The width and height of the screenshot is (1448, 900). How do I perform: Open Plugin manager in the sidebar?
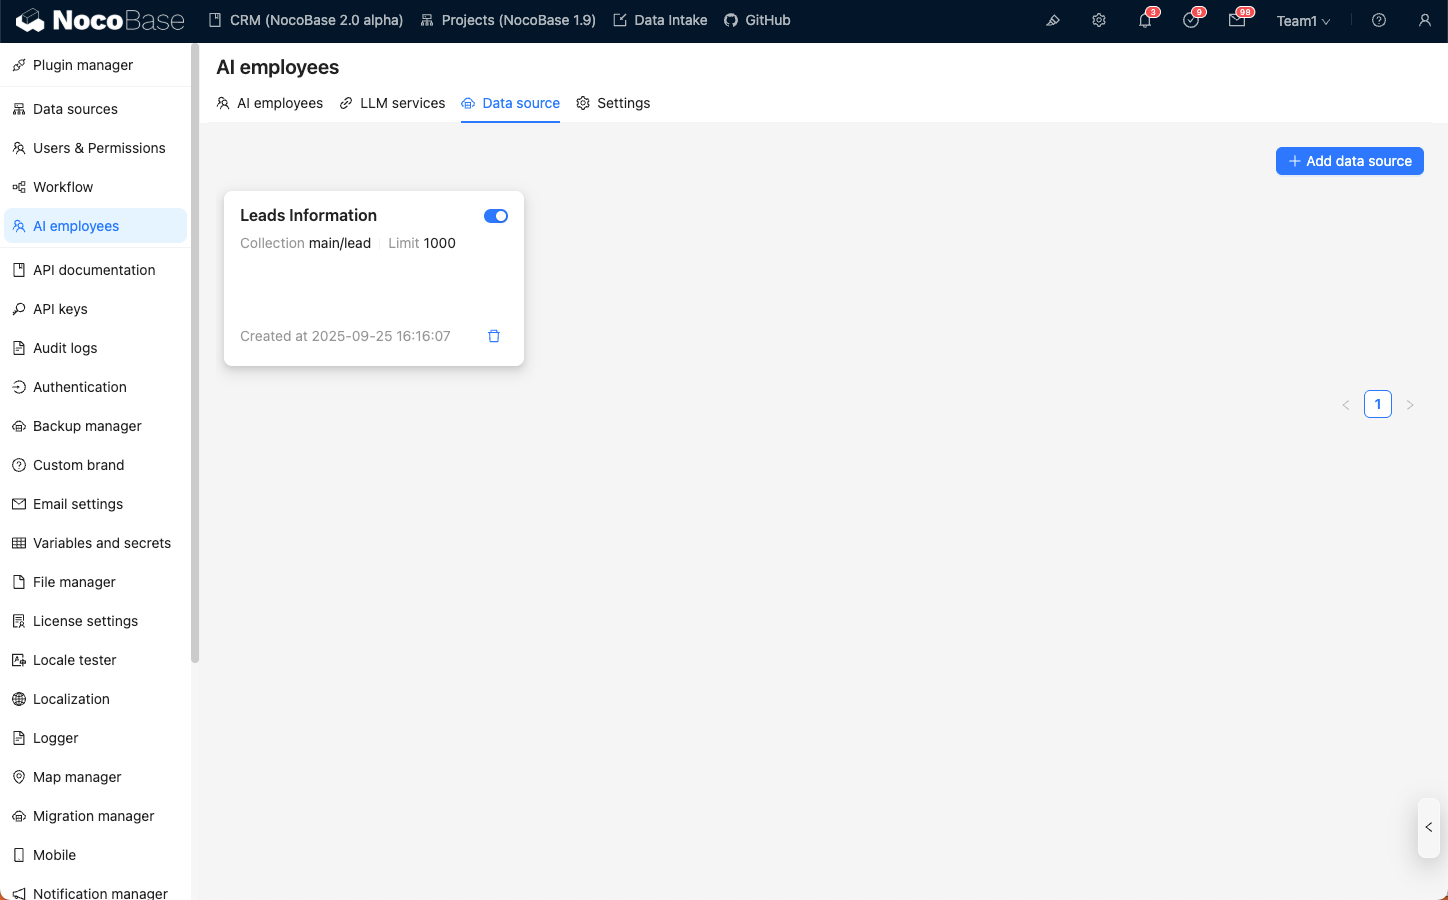pyautogui.click(x=83, y=65)
